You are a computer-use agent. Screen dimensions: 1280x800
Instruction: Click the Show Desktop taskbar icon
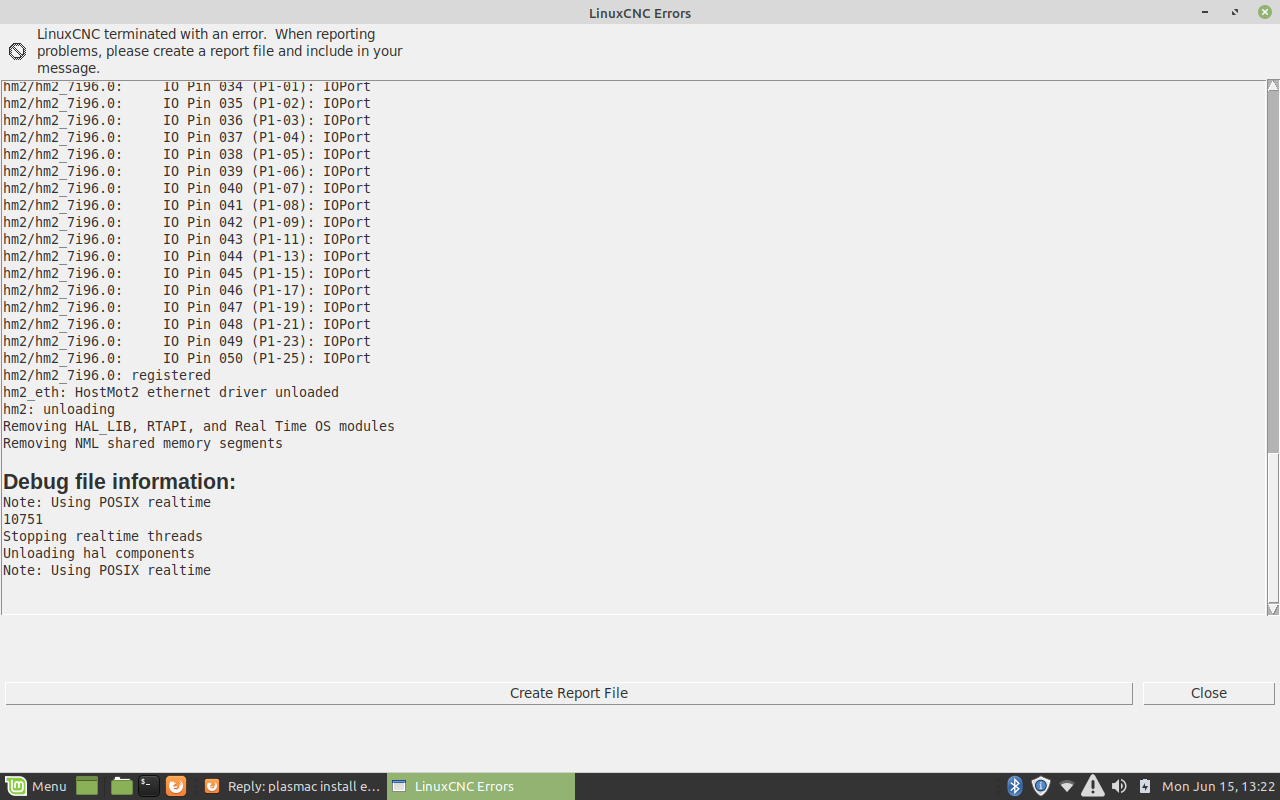(87, 786)
